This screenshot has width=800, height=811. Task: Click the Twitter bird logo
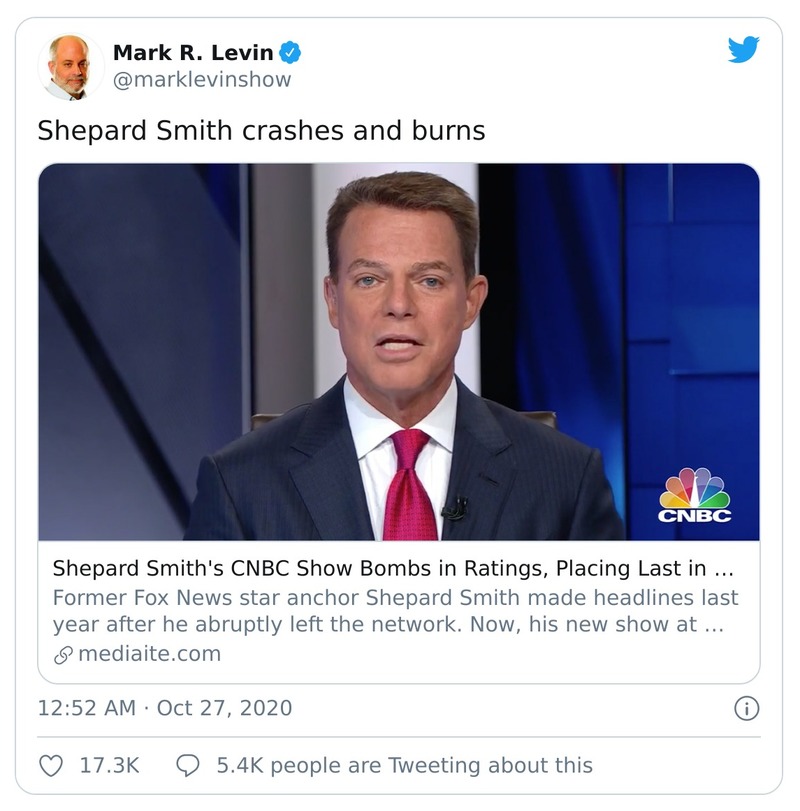tap(743, 50)
